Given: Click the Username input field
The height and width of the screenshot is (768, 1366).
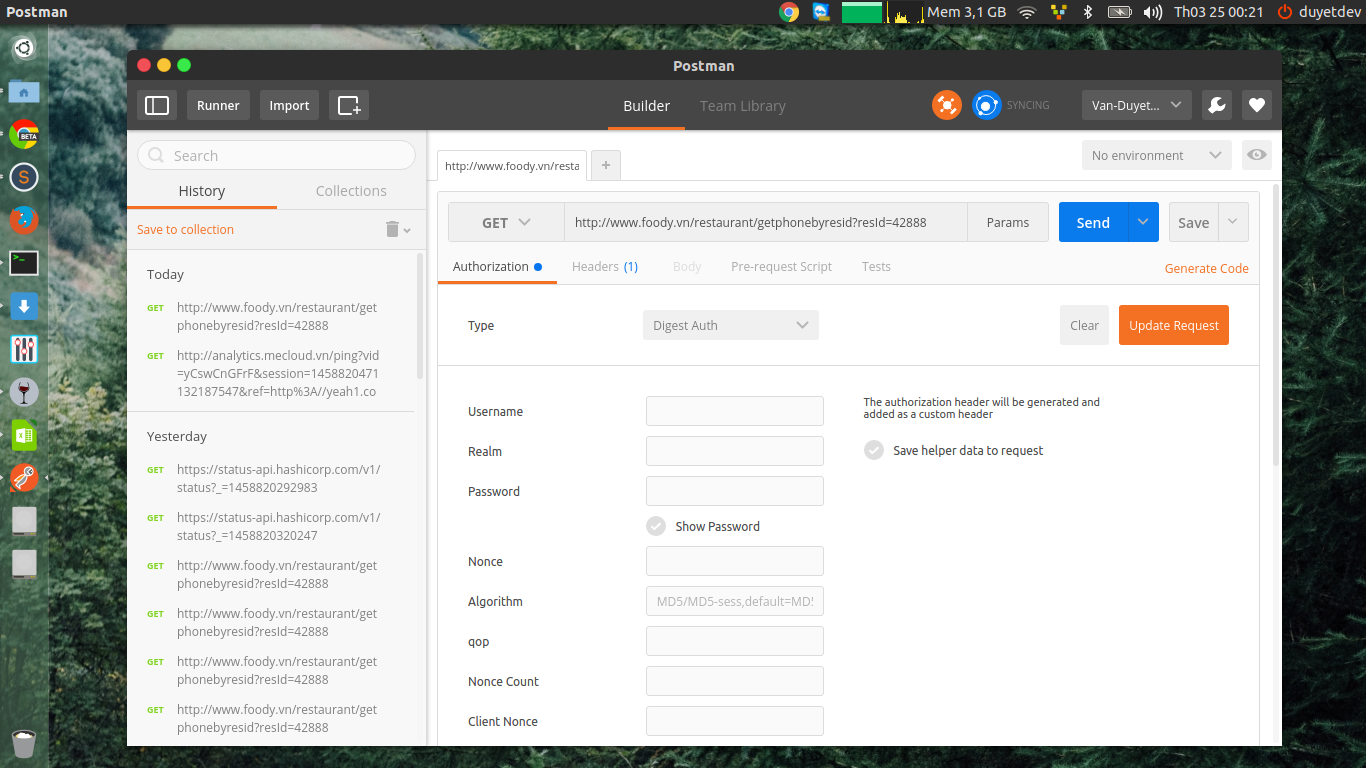Looking at the screenshot, I should click(x=735, y=411).
